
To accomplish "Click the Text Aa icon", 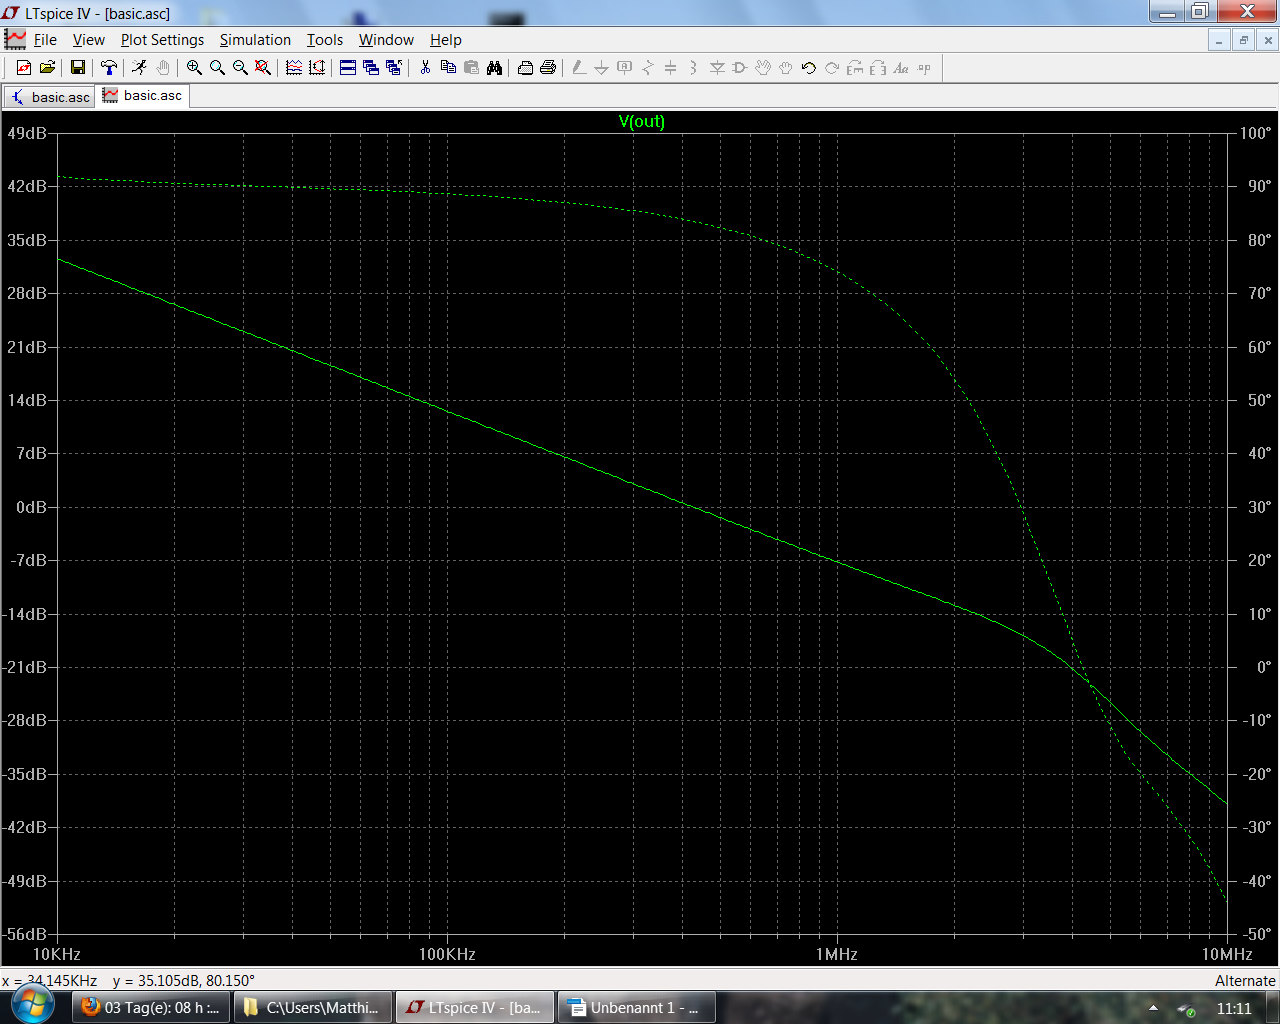I will tap(901, 68).
